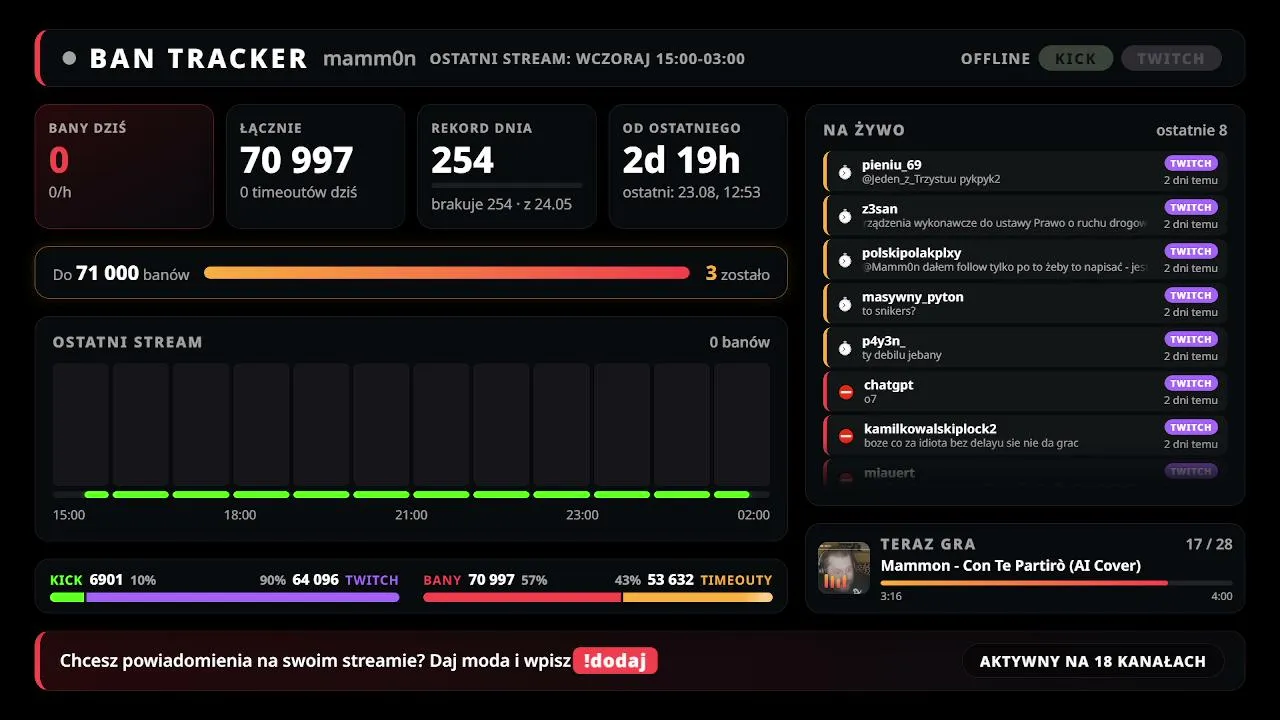Click the first chart bar at 15:00
Image resolution: width=1280 pixels, height=720 pixels.
coord(81,425)
